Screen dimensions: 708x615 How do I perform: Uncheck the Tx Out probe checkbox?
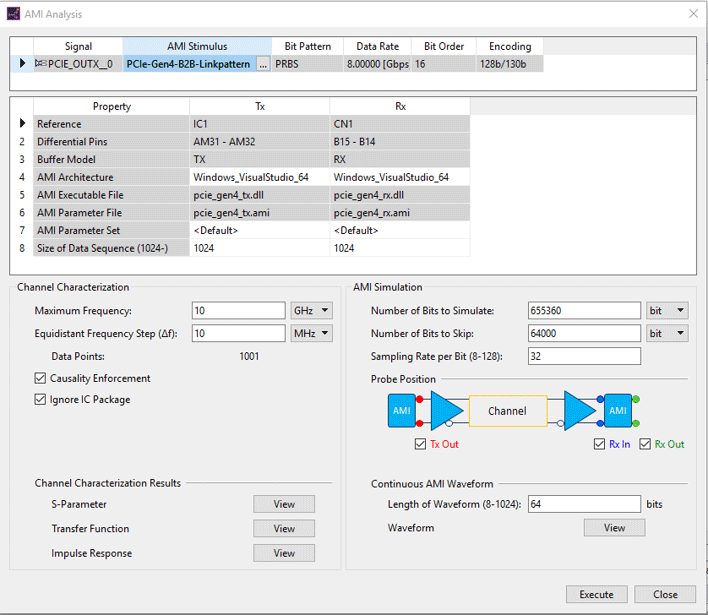420,444
